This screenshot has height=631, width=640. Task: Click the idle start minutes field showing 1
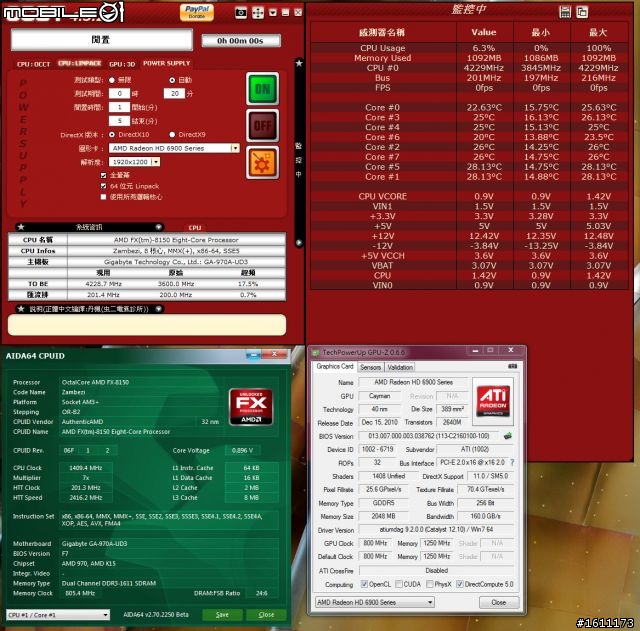119,107
